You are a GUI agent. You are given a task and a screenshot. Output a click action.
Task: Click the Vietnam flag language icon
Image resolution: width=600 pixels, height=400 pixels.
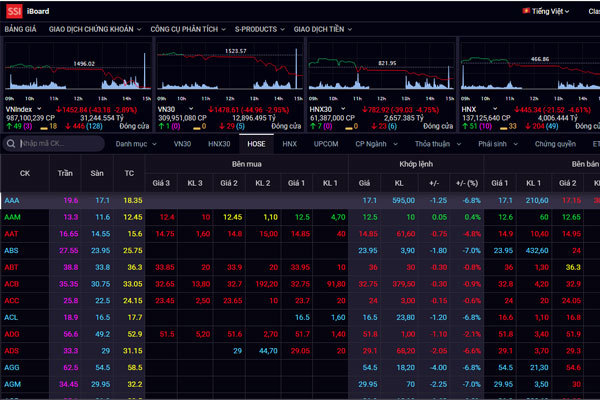coord(527,10)
